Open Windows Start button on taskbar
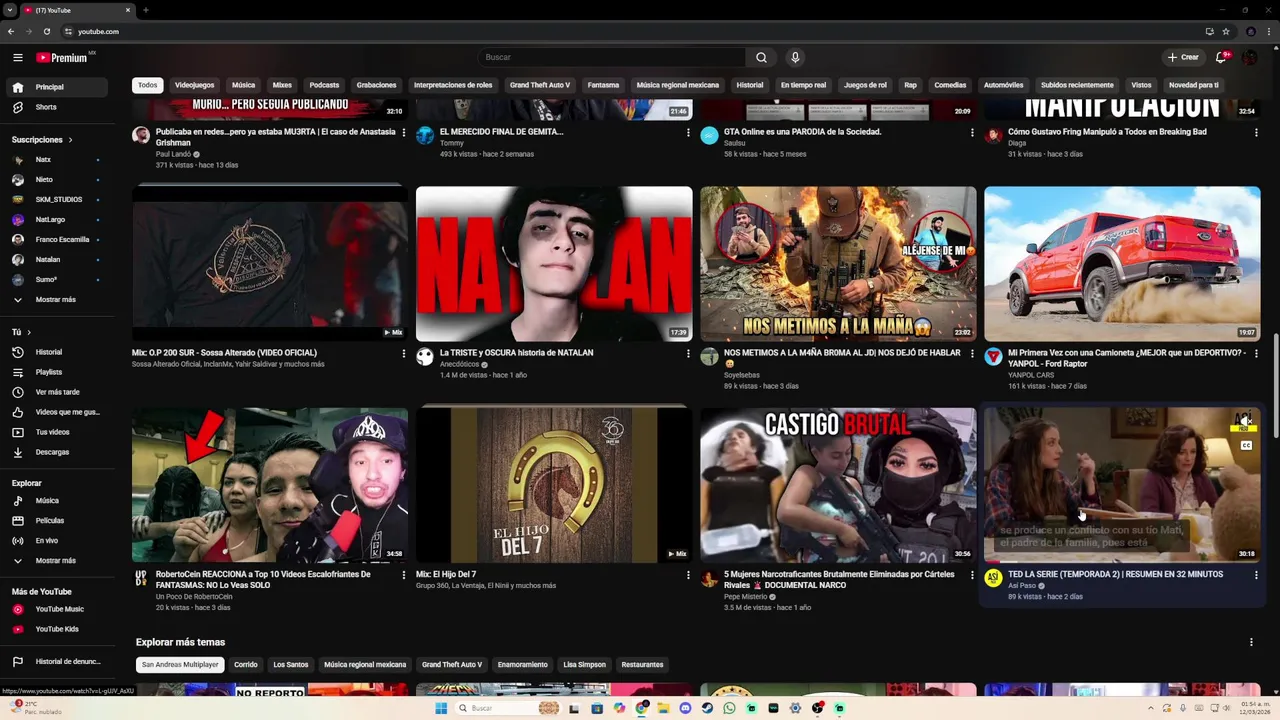This screenshot has width=1280, height=720. 441,708
